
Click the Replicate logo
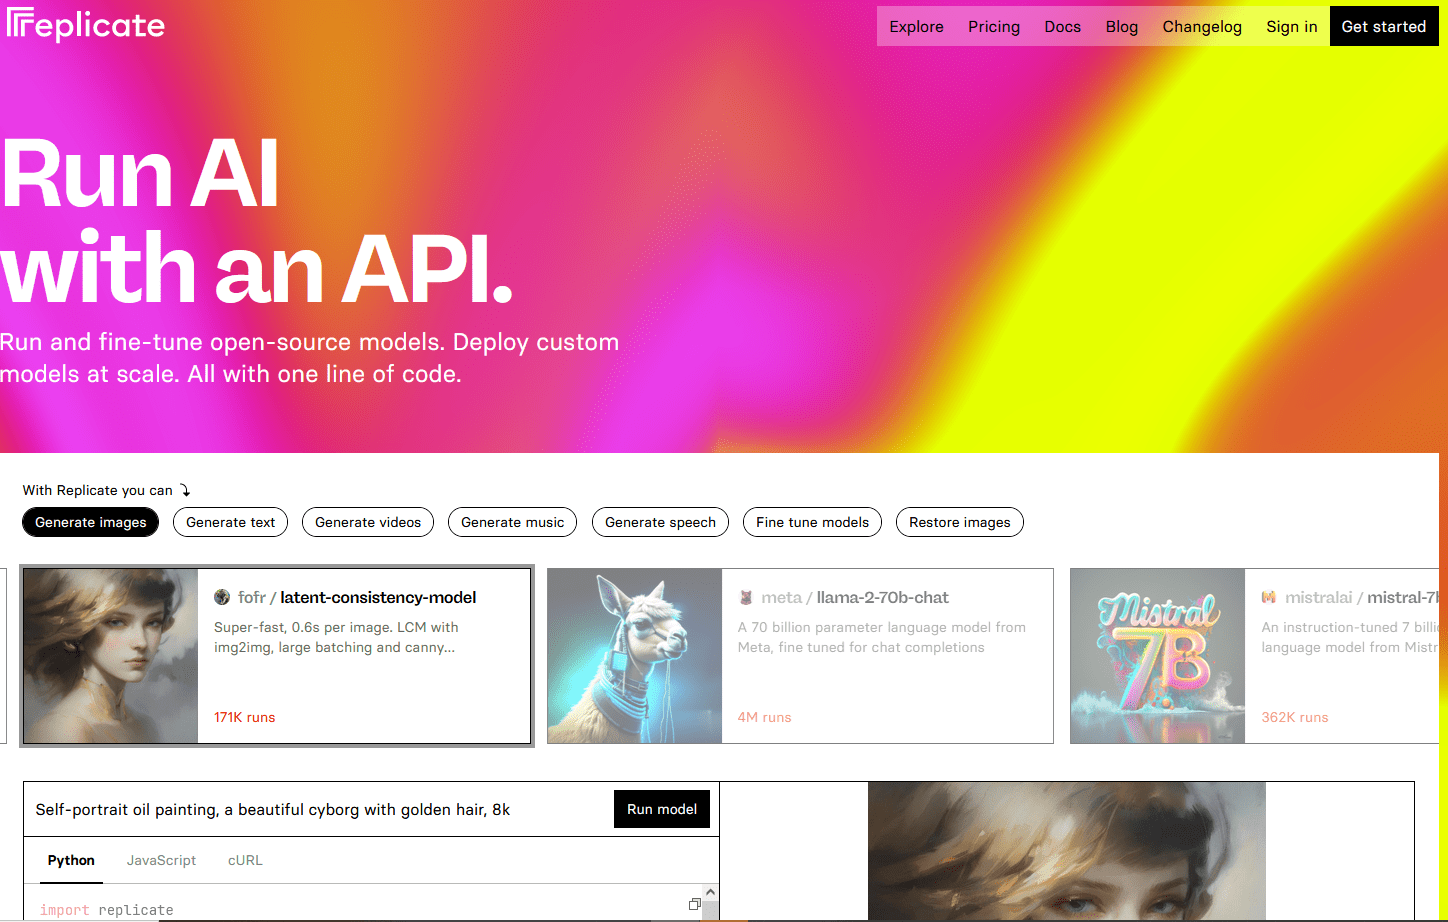86,25
